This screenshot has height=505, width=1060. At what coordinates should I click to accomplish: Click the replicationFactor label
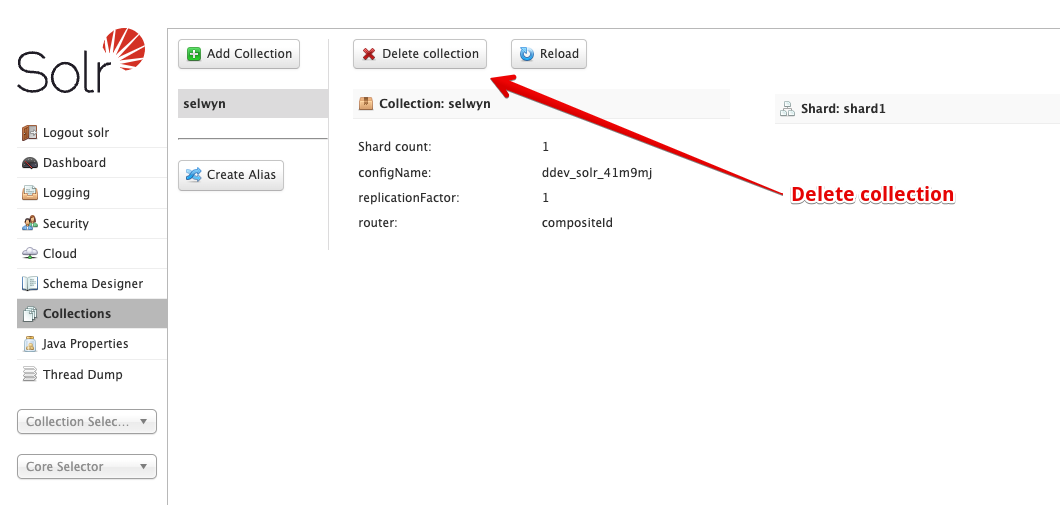[409, 198]
